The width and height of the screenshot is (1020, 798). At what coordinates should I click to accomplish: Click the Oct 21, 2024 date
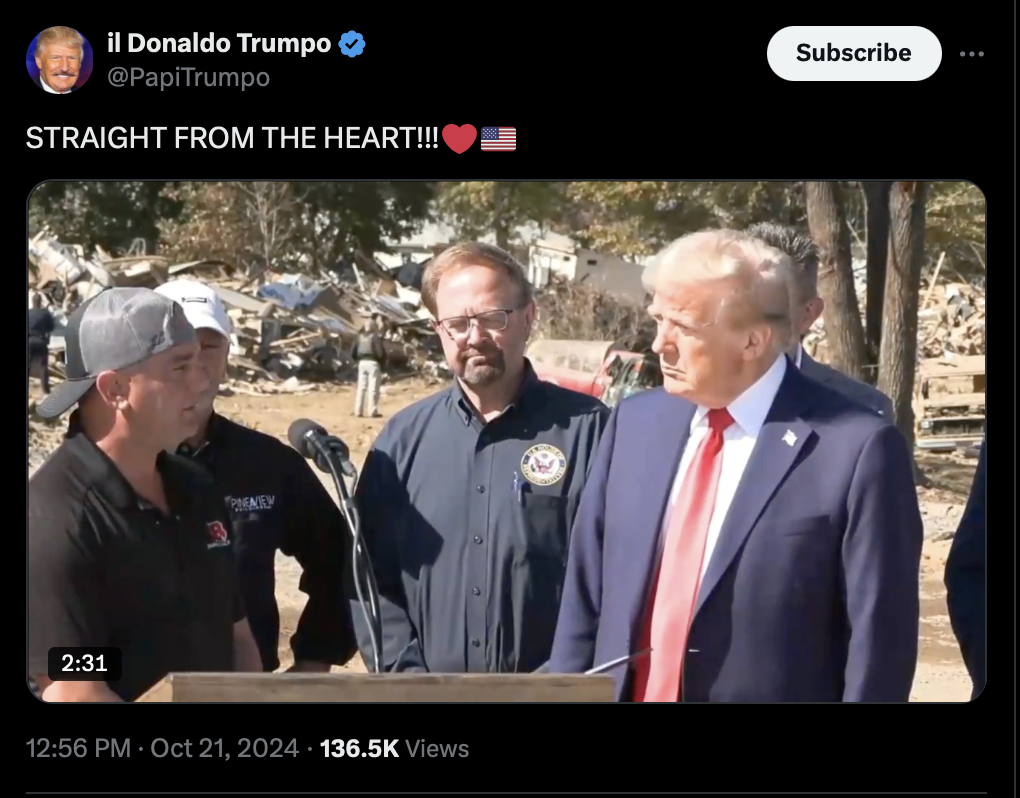pos(224,748)
